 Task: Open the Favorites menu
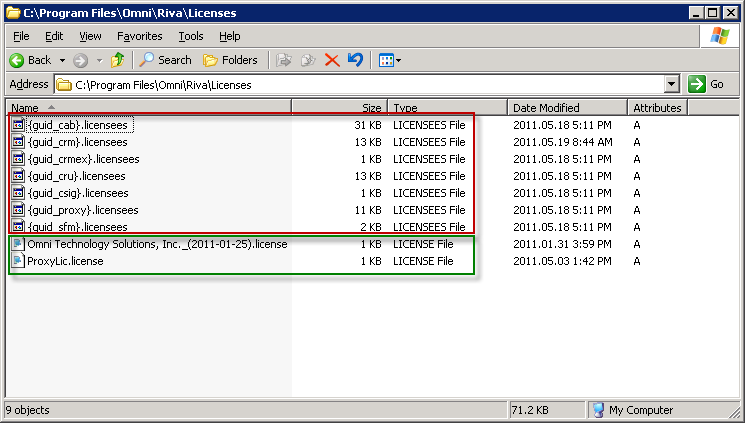pos(140,36)
